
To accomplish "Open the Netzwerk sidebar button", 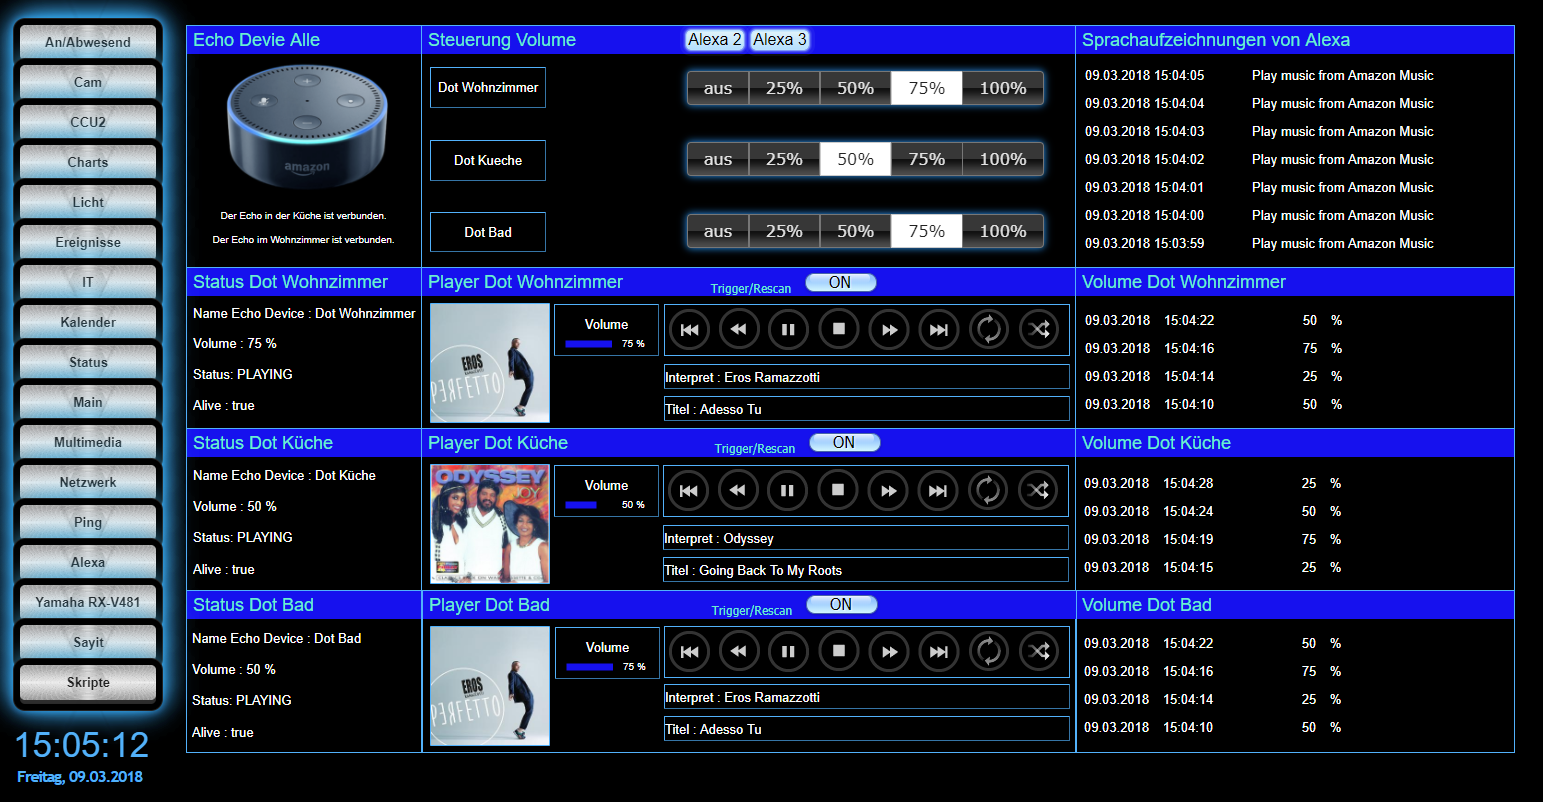I will pyautogui.click(x=88, y=482).
